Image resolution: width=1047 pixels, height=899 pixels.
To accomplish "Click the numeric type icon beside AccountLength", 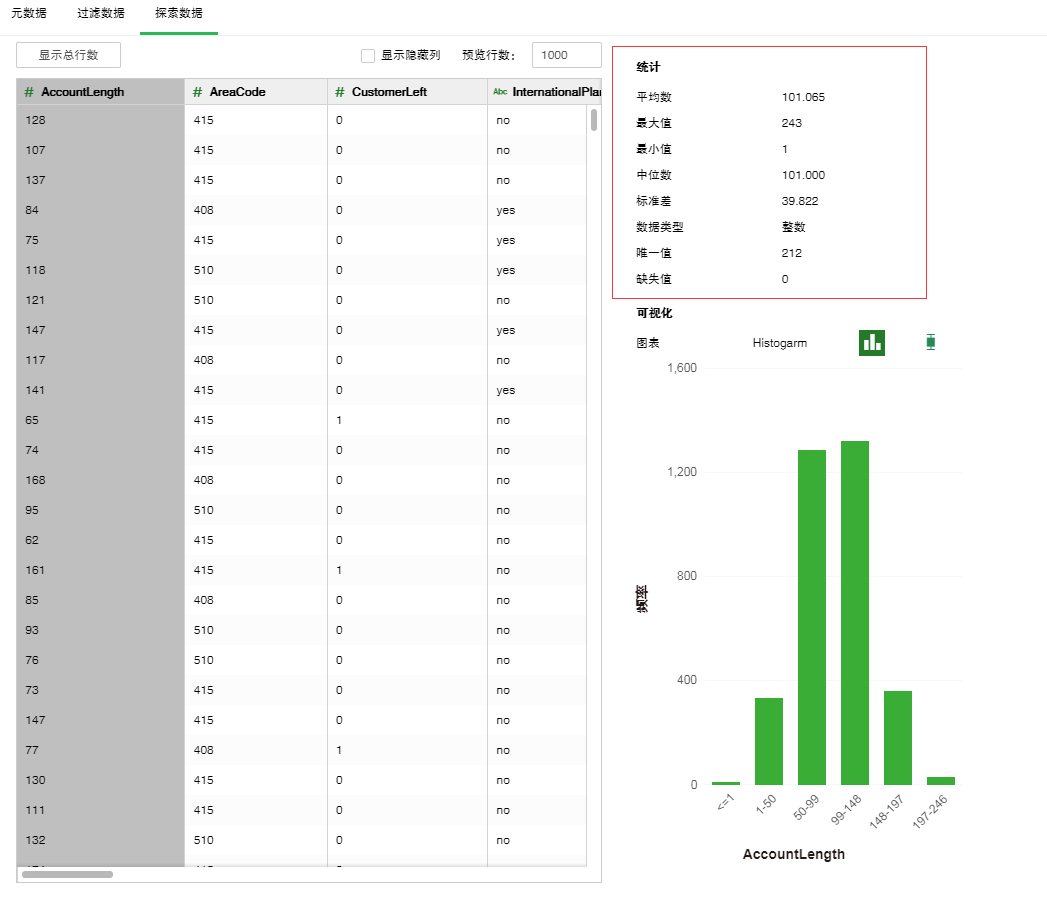I will click(29, 92).
